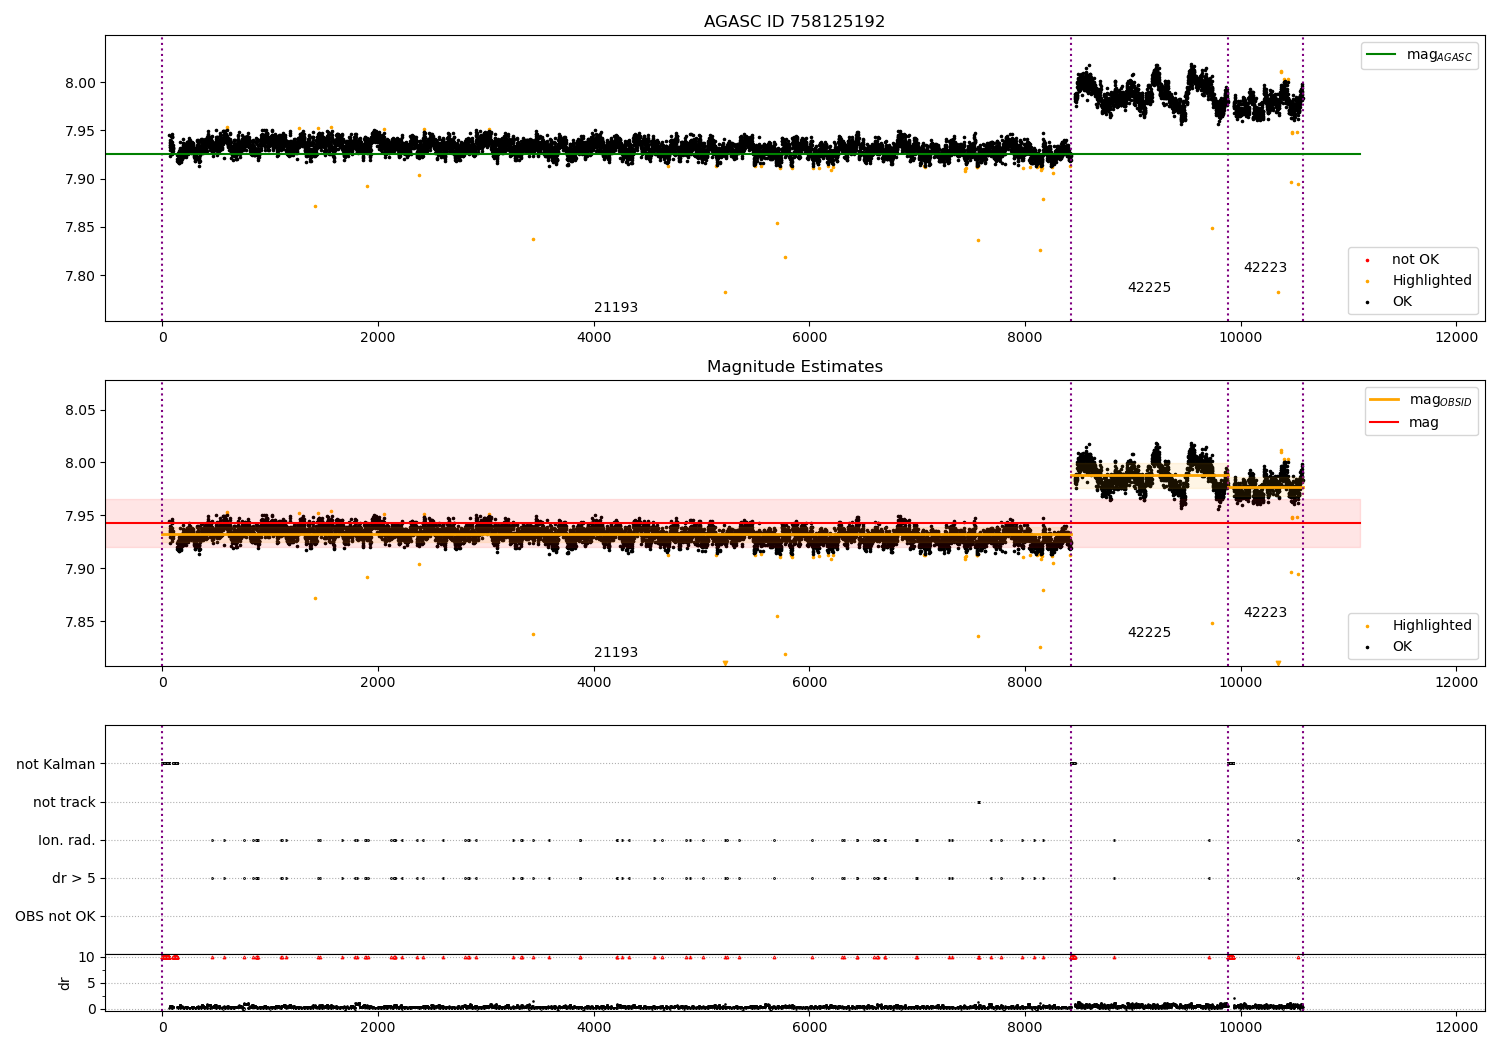Click "7.90" tick on the Magnitude Estimates plot
1500x1050 pixels.
click(x=81, y=569)
